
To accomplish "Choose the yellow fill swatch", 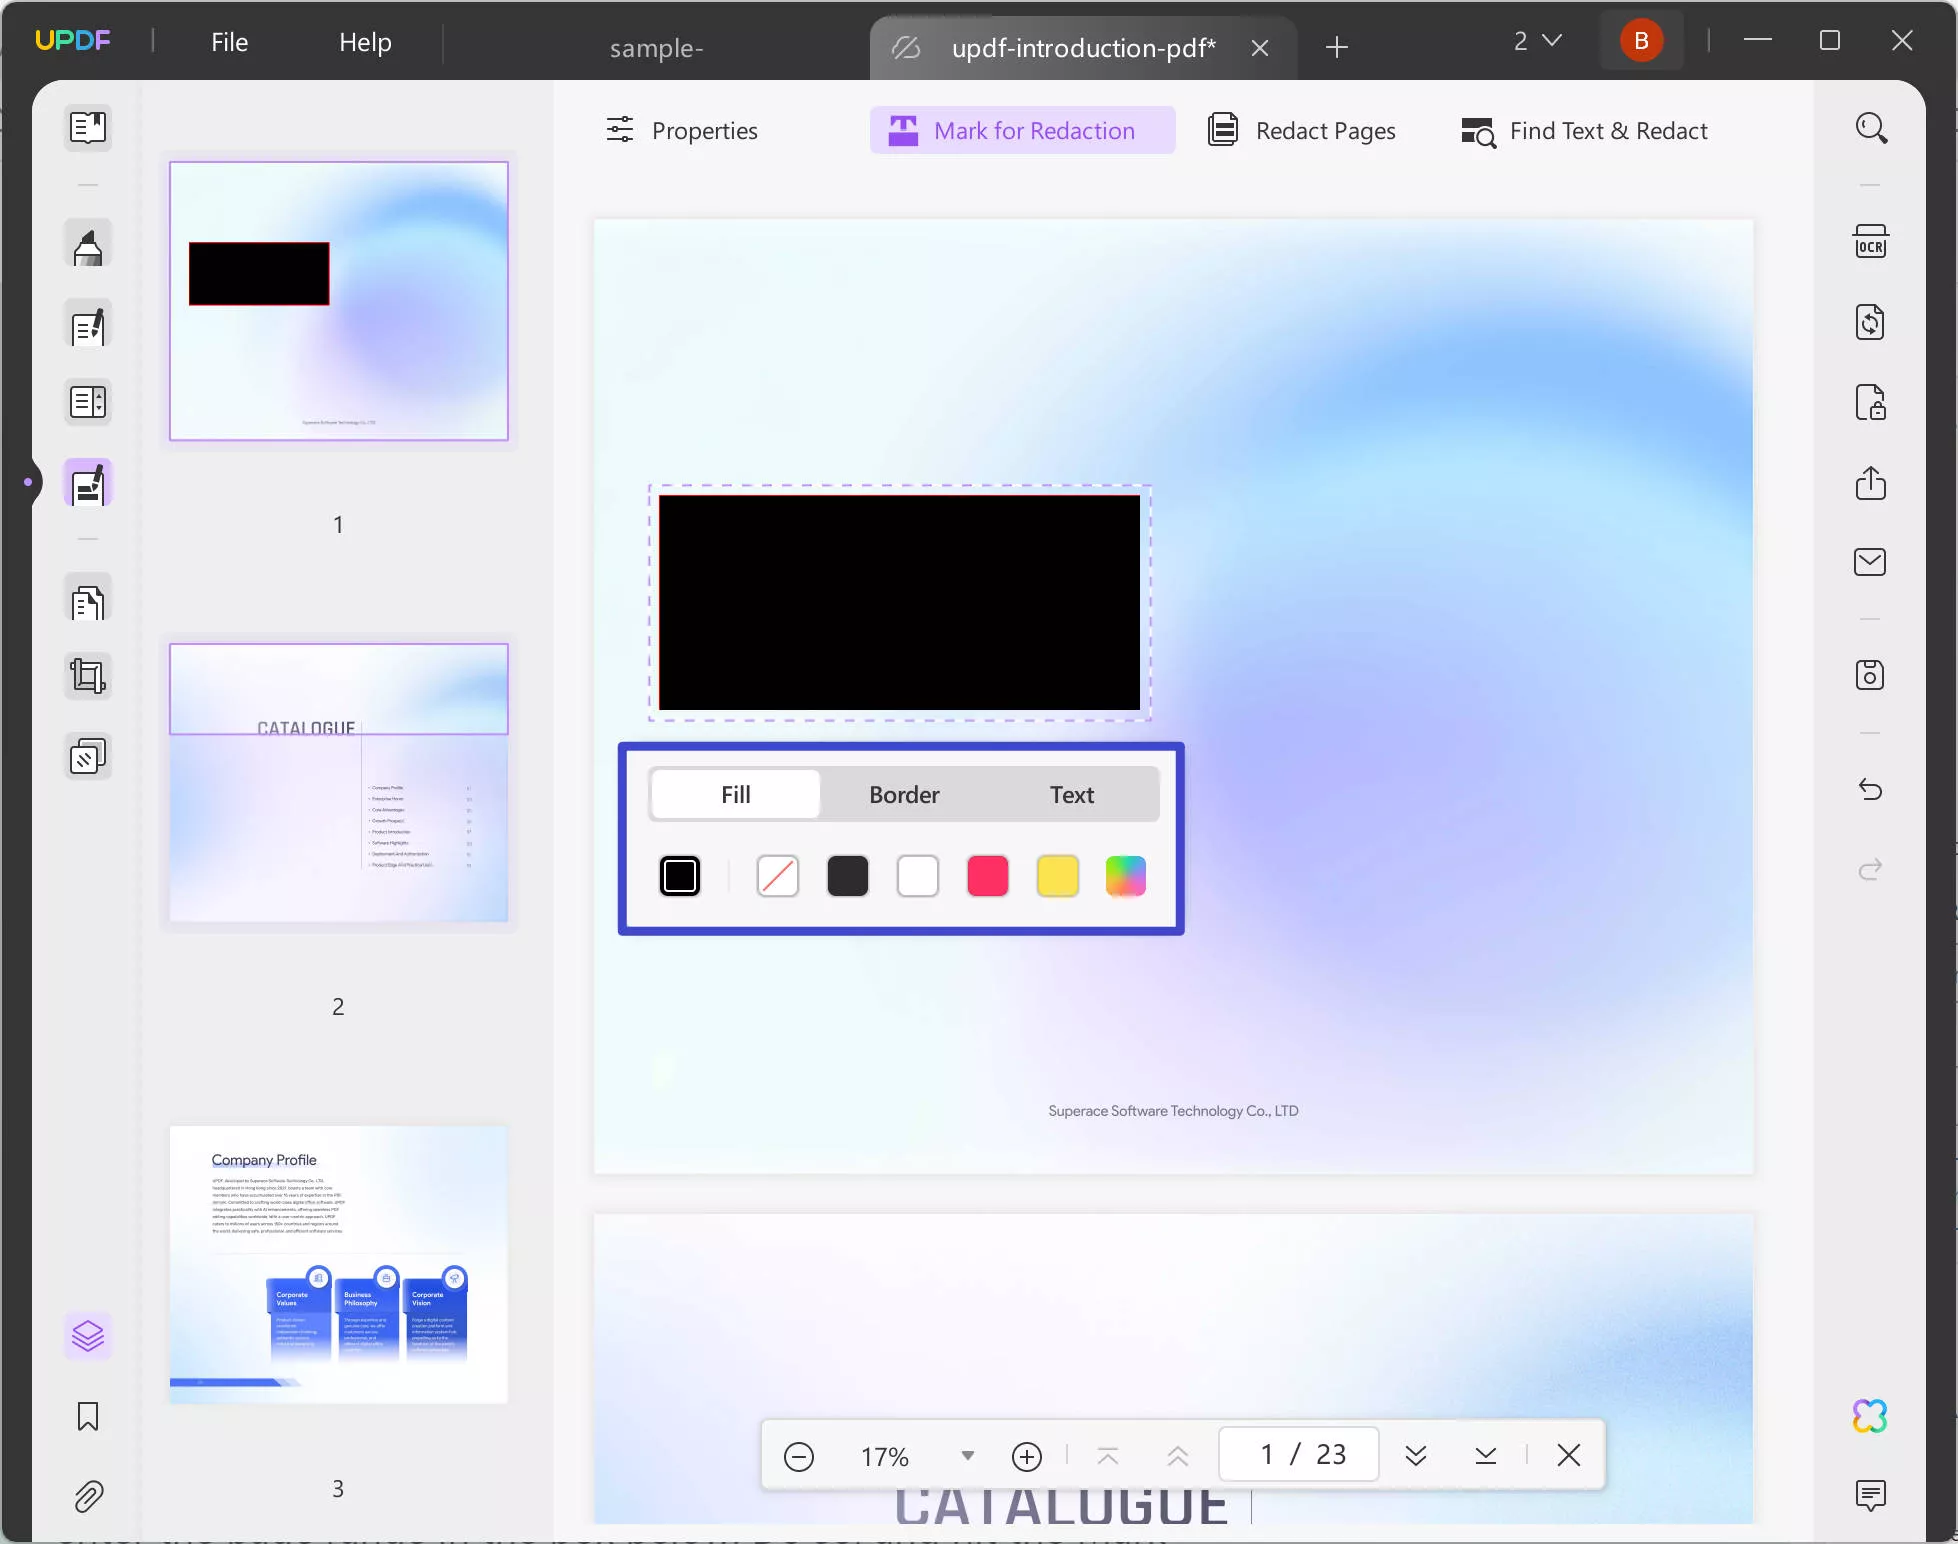I will [x=1058, y=877].
